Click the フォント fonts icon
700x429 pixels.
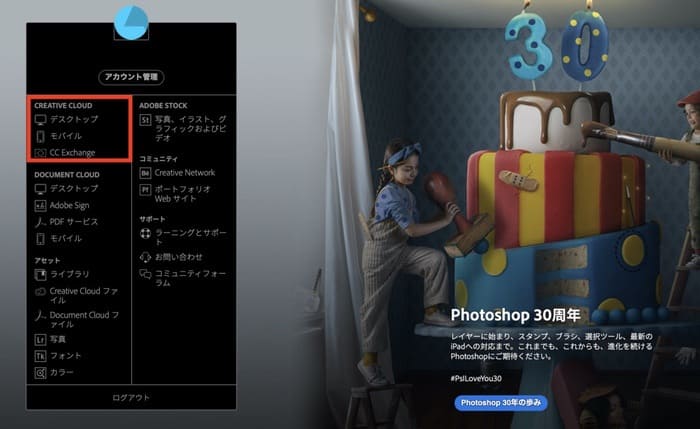[x=40, y=356]
